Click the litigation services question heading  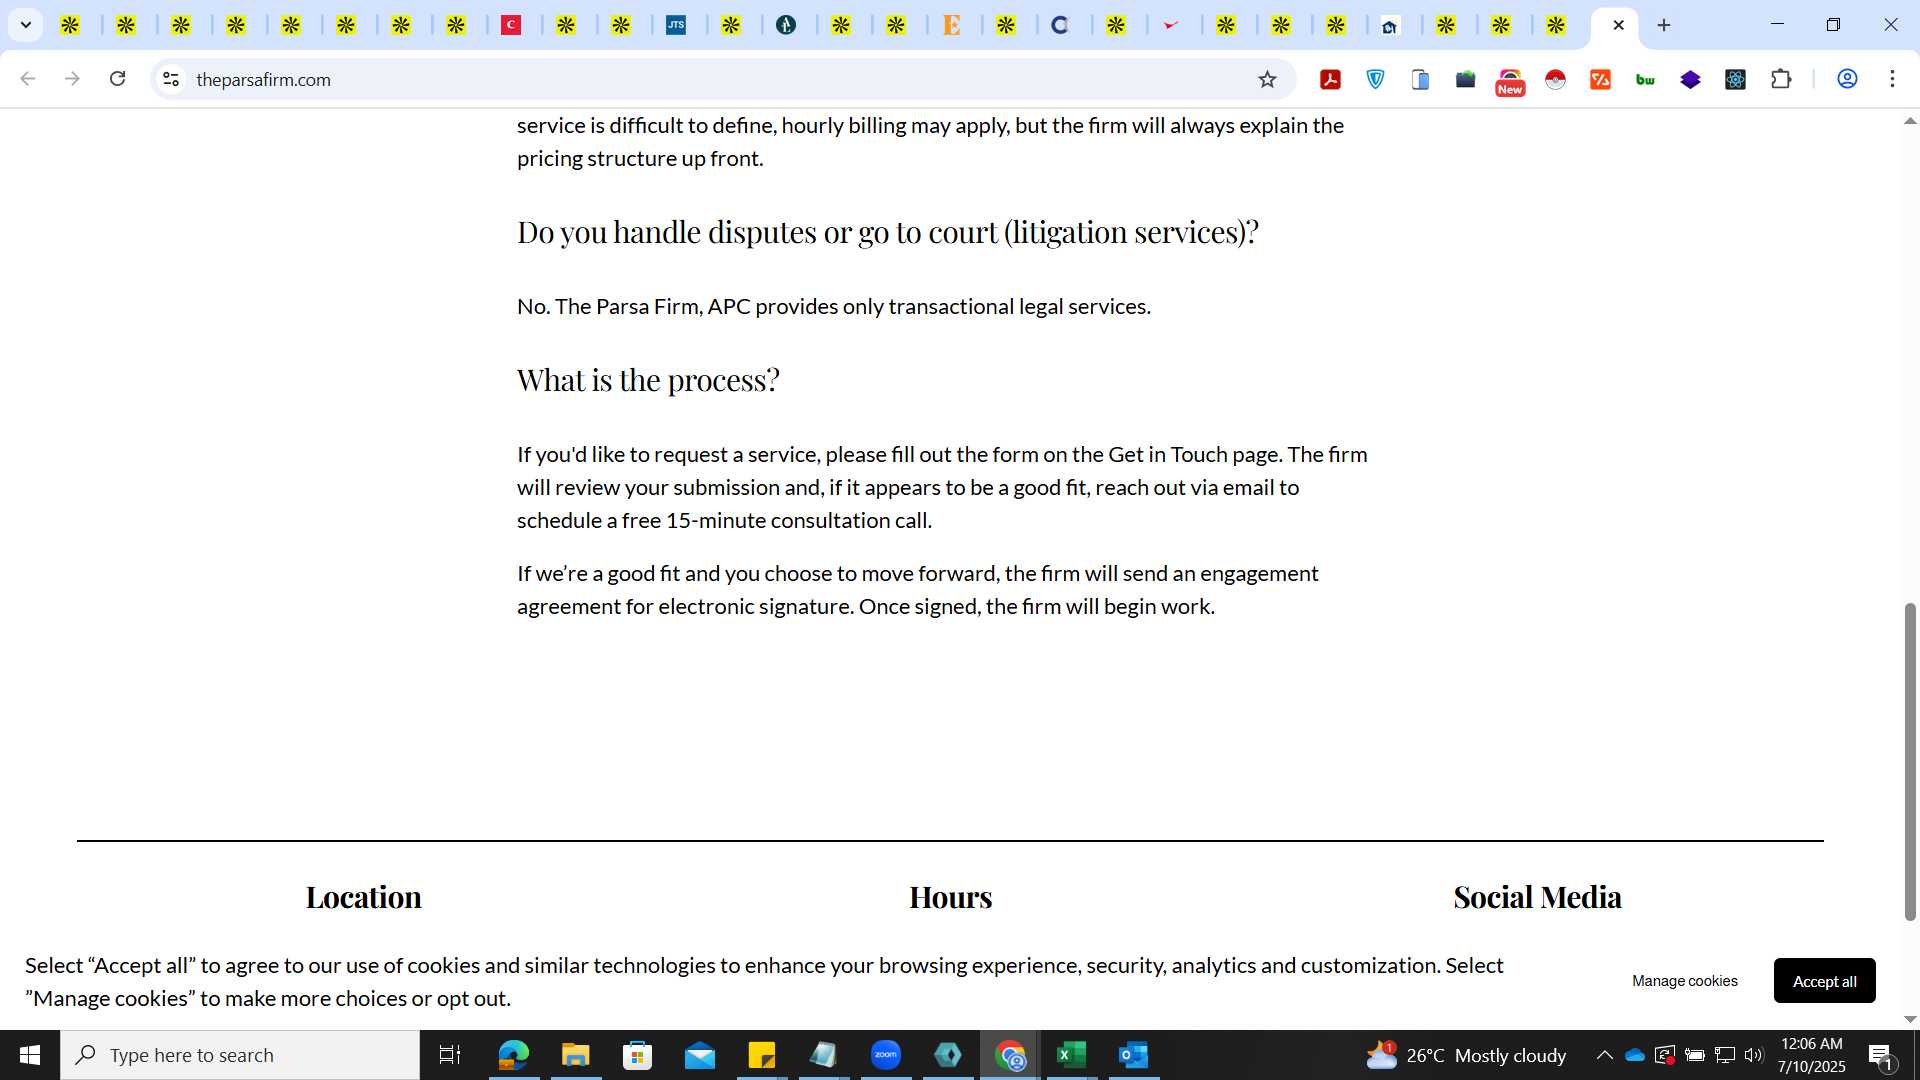(887, 232)
